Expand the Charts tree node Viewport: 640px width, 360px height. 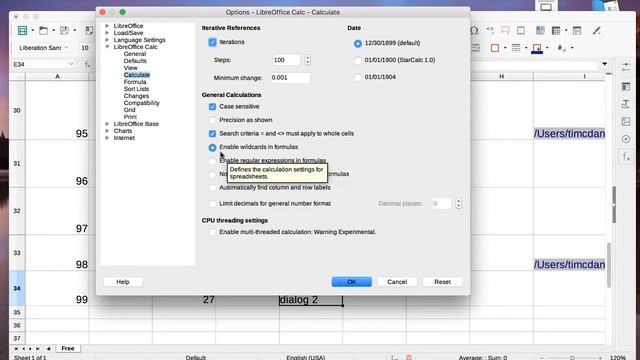point(107,131)
